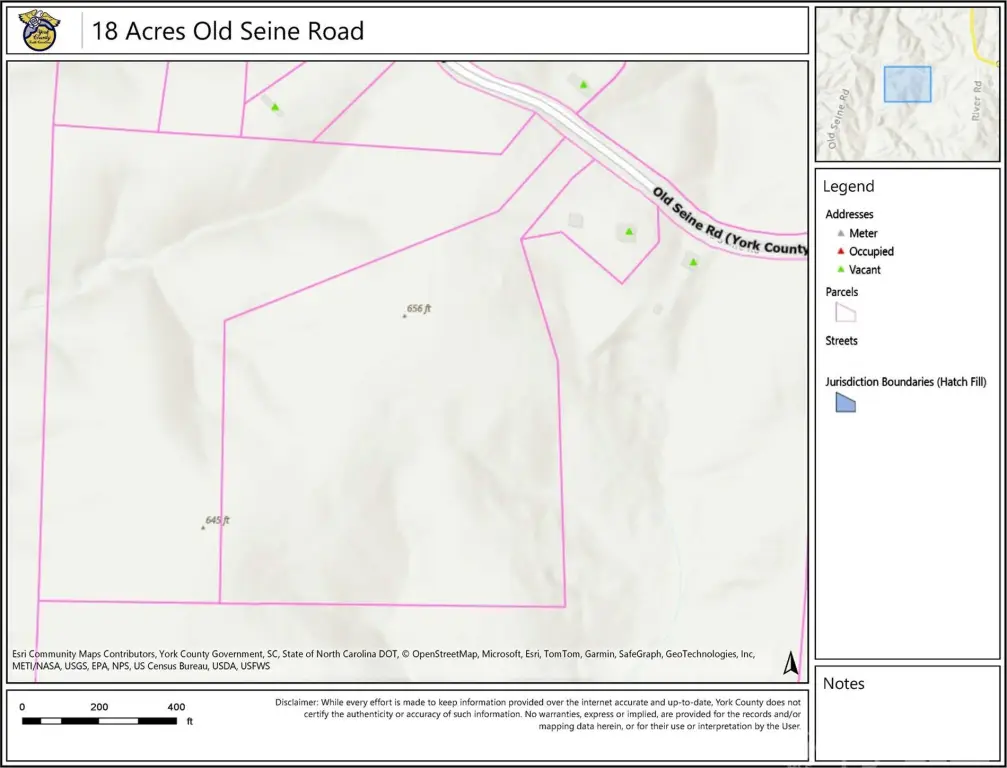This screenshot has height=768, width=1007.
Task: Select the gray Meter triangle in legend
Action: pyautogui.click(x=841, y=234)
